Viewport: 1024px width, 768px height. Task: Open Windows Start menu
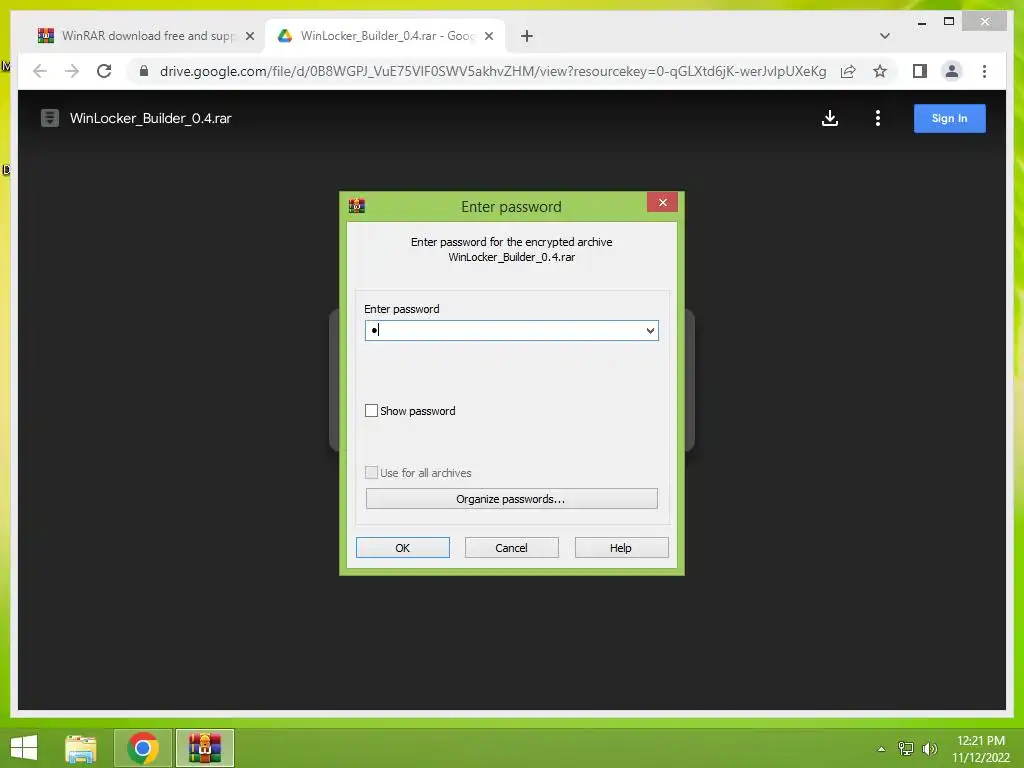pos(24,748)
